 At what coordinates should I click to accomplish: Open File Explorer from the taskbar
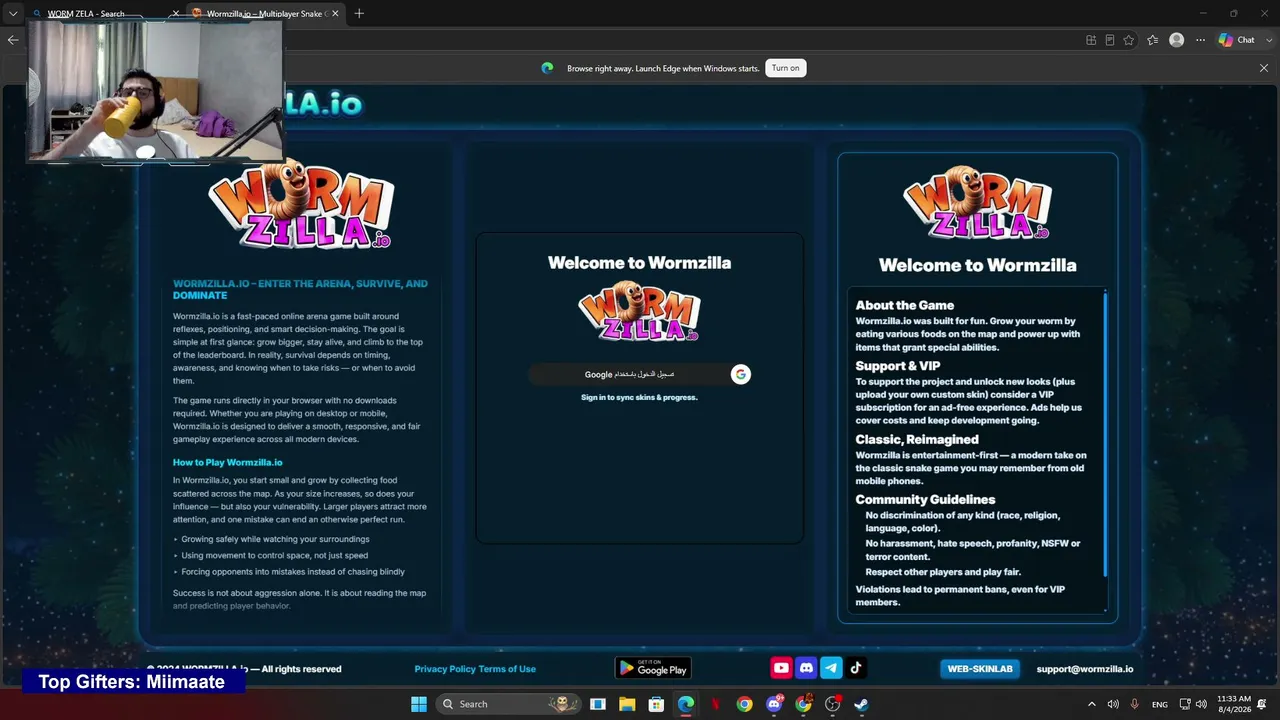coord(627,704)
